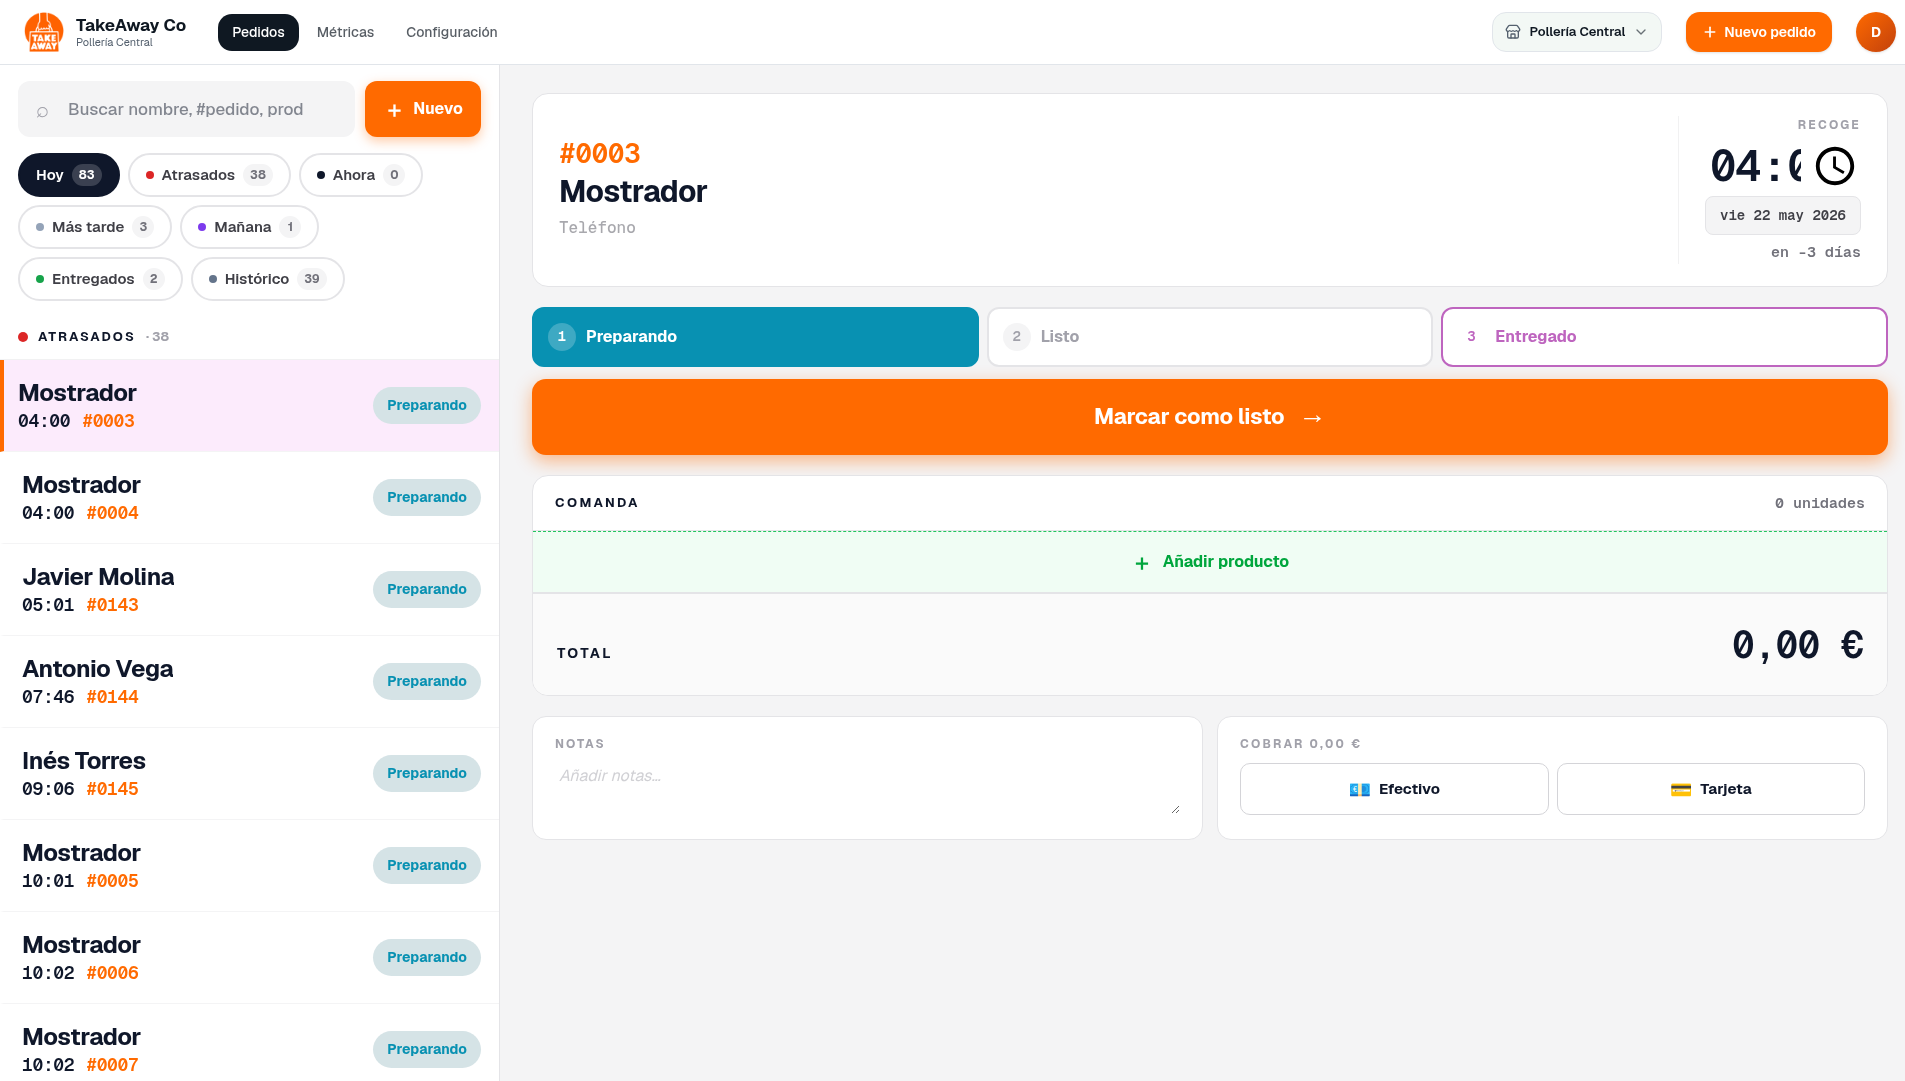Open Javier Molina order #0143
Image resolution: width=1905 pixels, height=1081 pixels.
[x=250, y=589]
